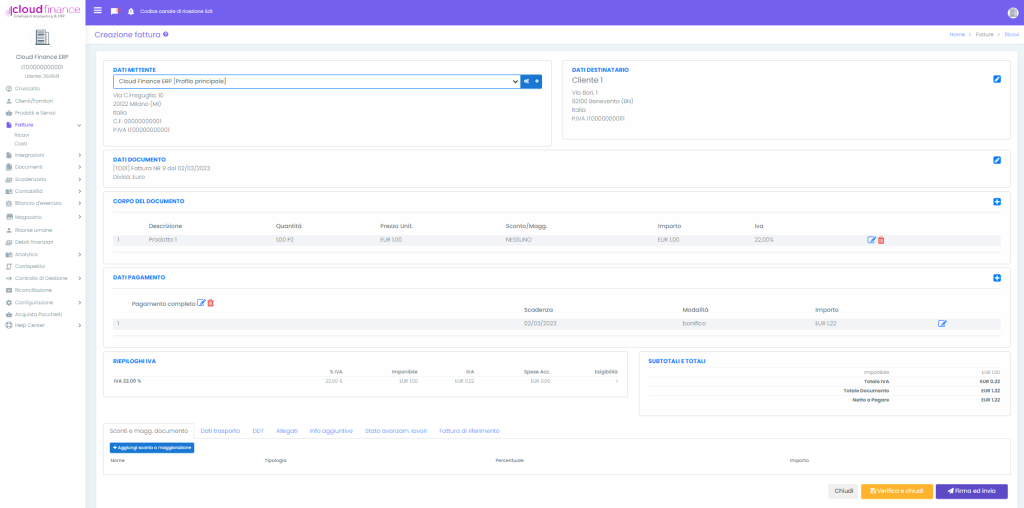Screen dimensions: 1024x508
Task: Open Riconciliazione in the sidebar
Action: point(33,290)
